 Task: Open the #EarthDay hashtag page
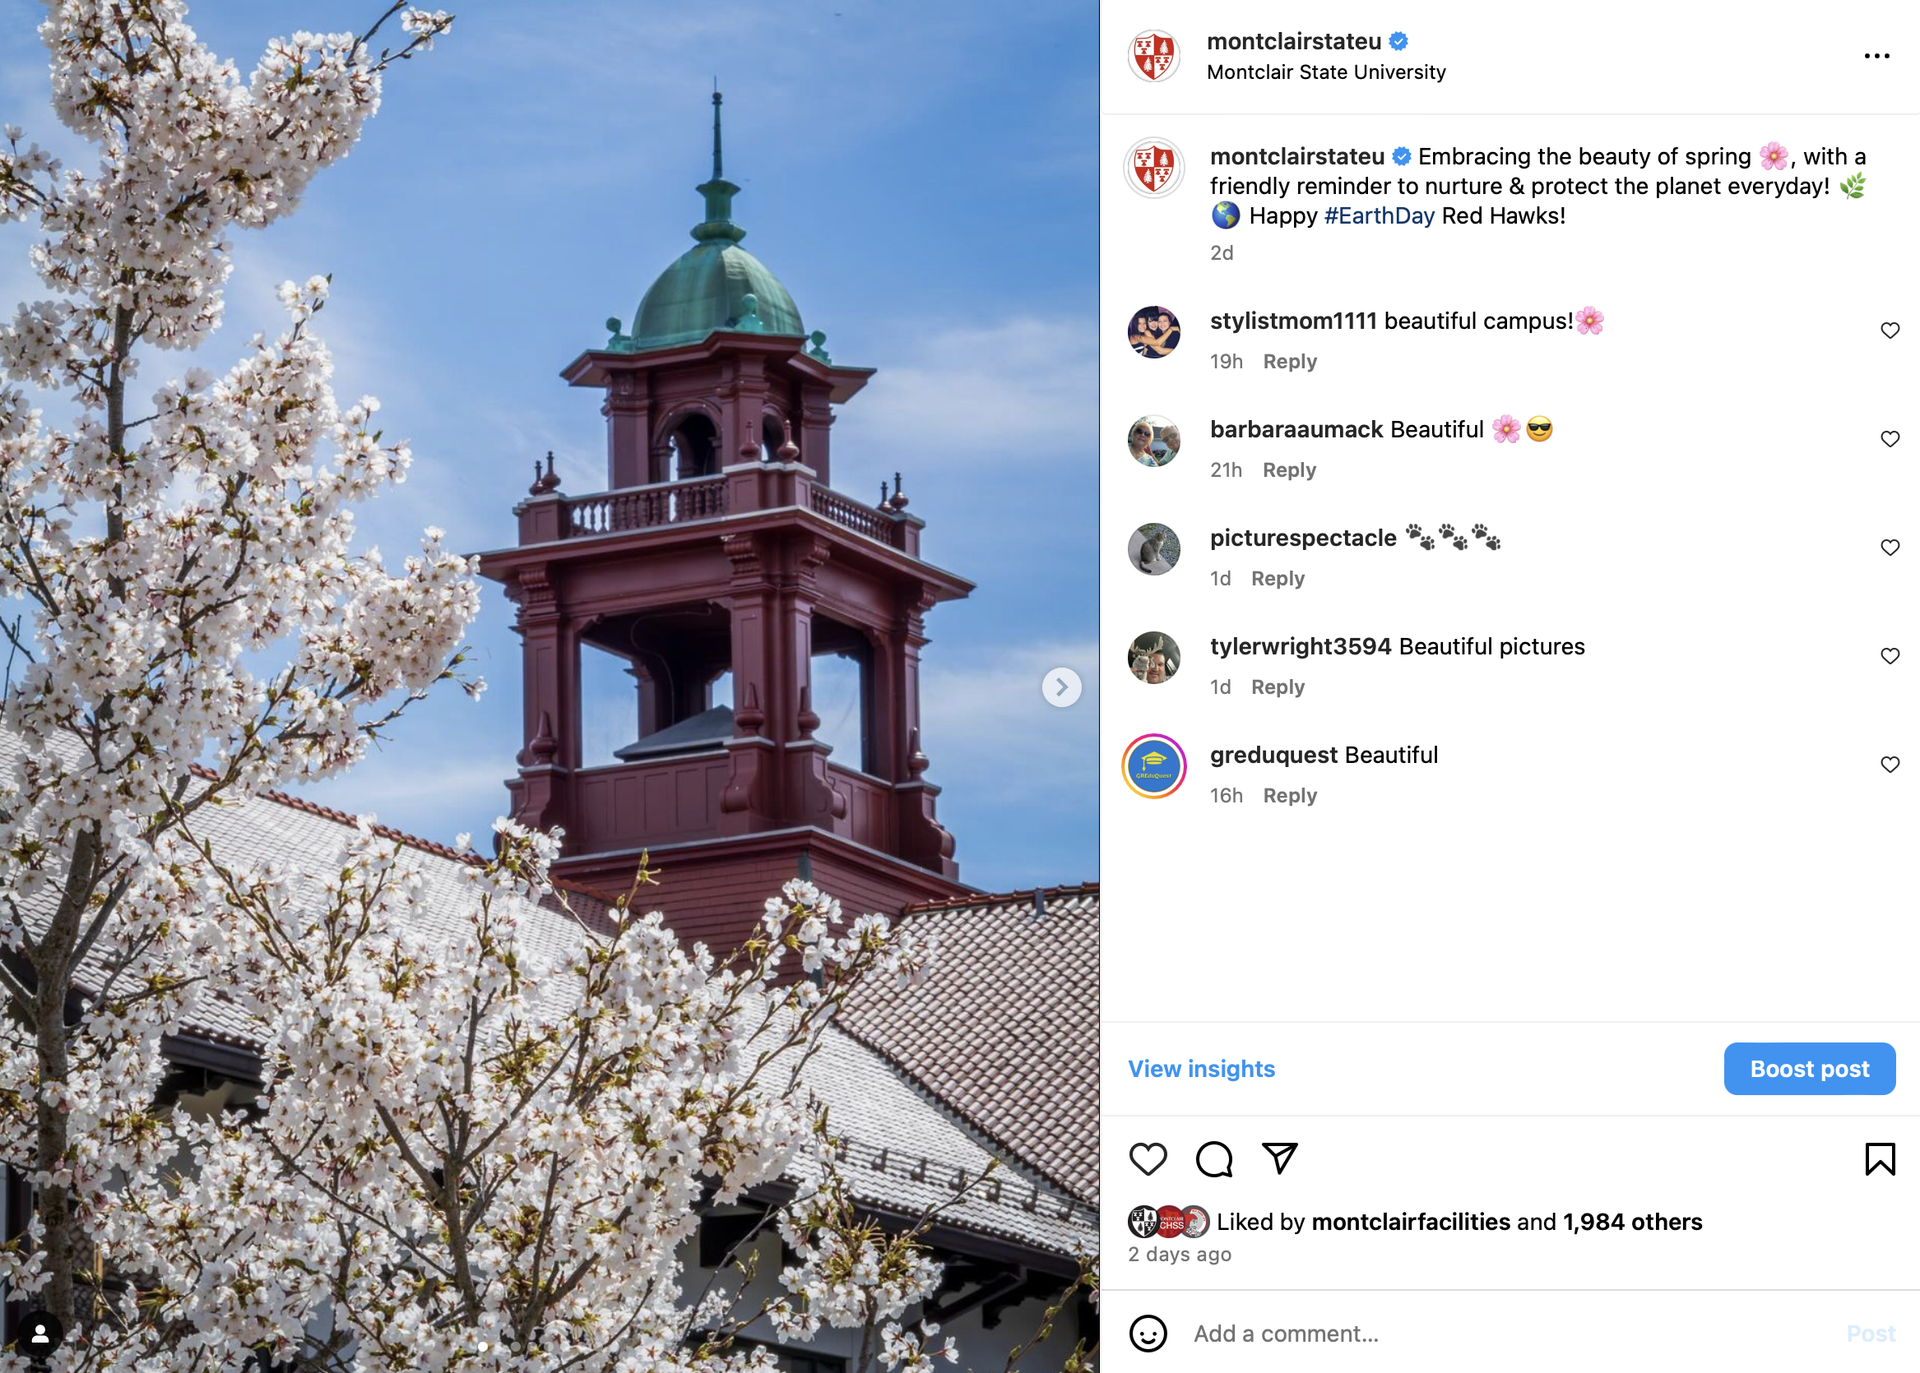[1380, 215]
